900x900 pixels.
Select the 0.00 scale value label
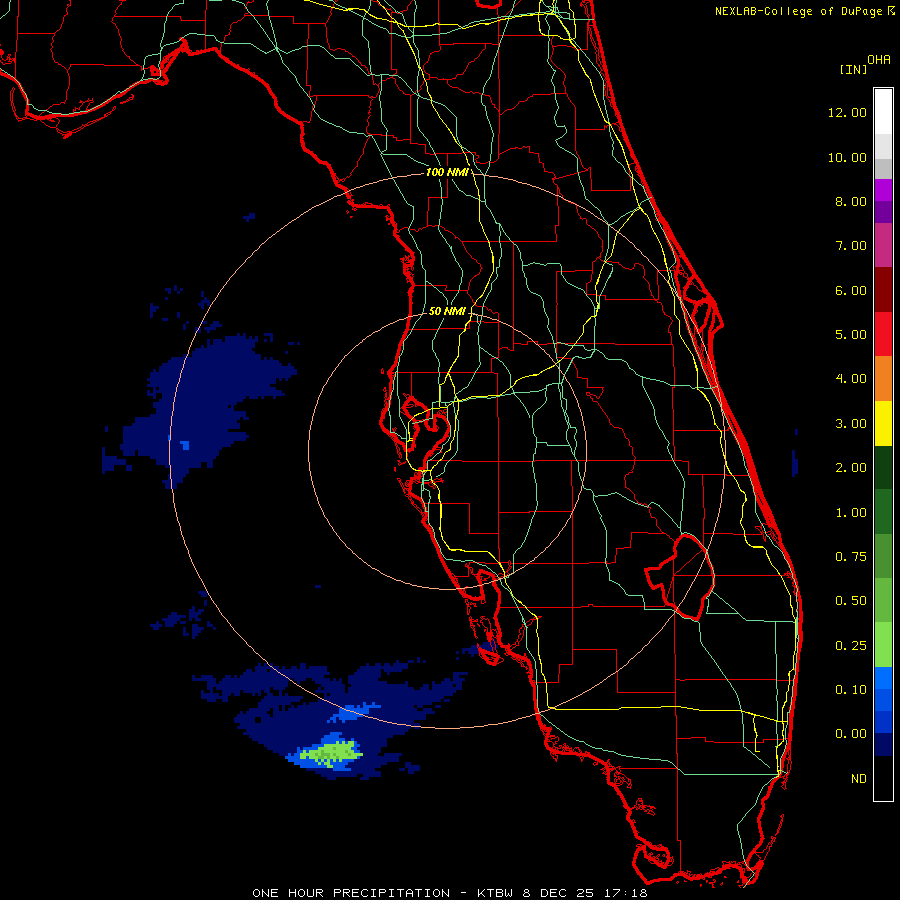[x=851, y=734]
